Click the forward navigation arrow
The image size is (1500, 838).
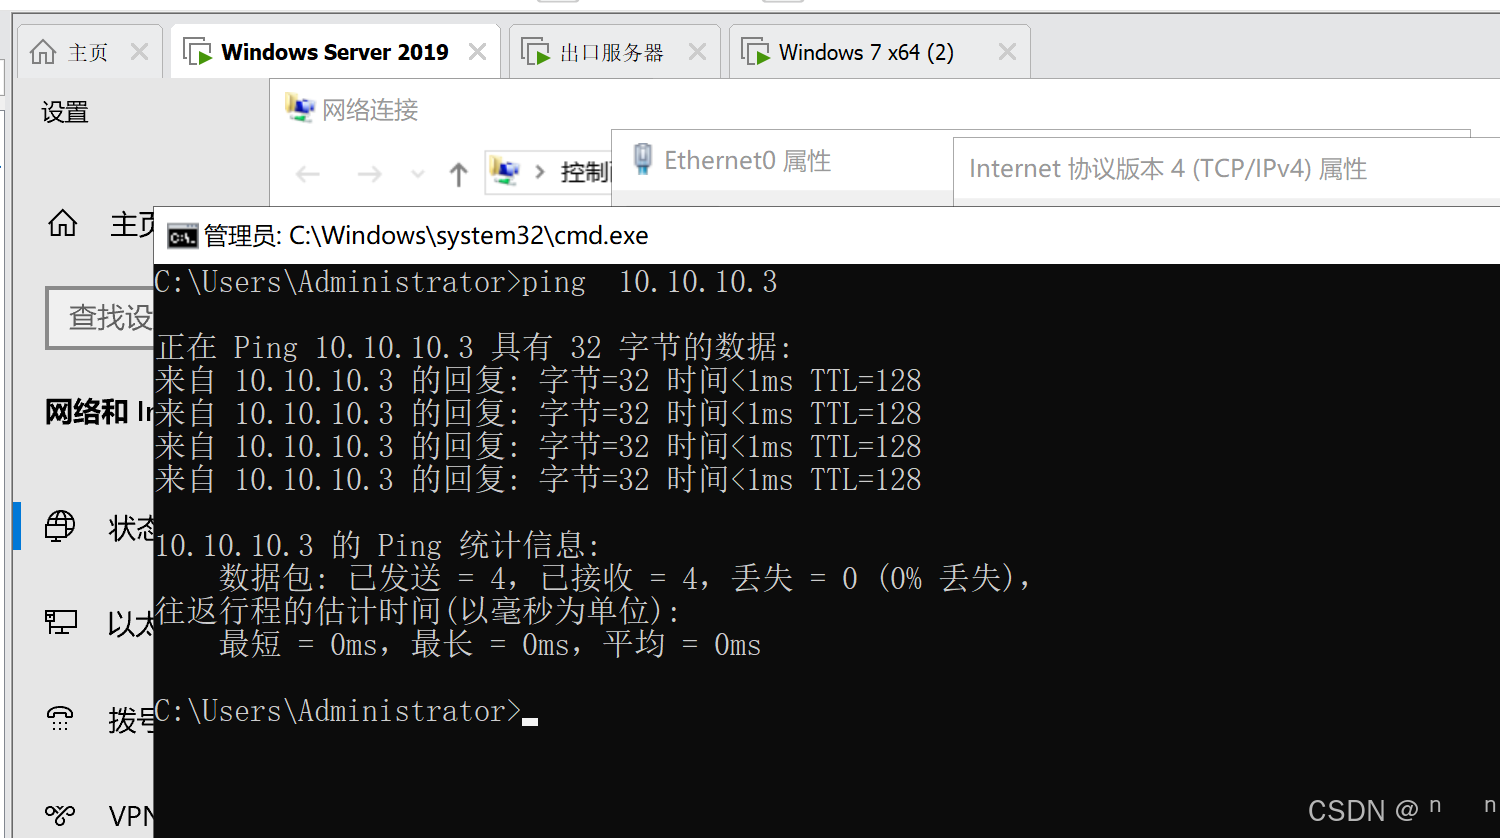pos(369,173)
